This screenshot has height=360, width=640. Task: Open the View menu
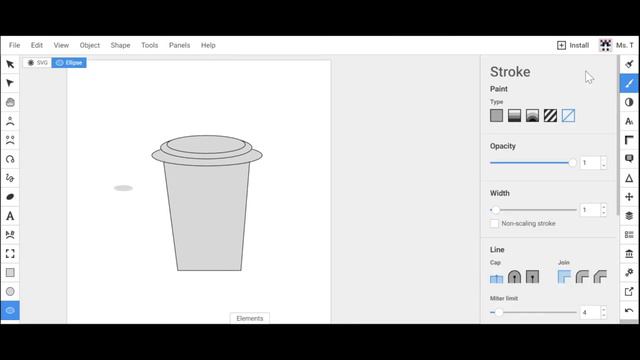click(61, 45)
